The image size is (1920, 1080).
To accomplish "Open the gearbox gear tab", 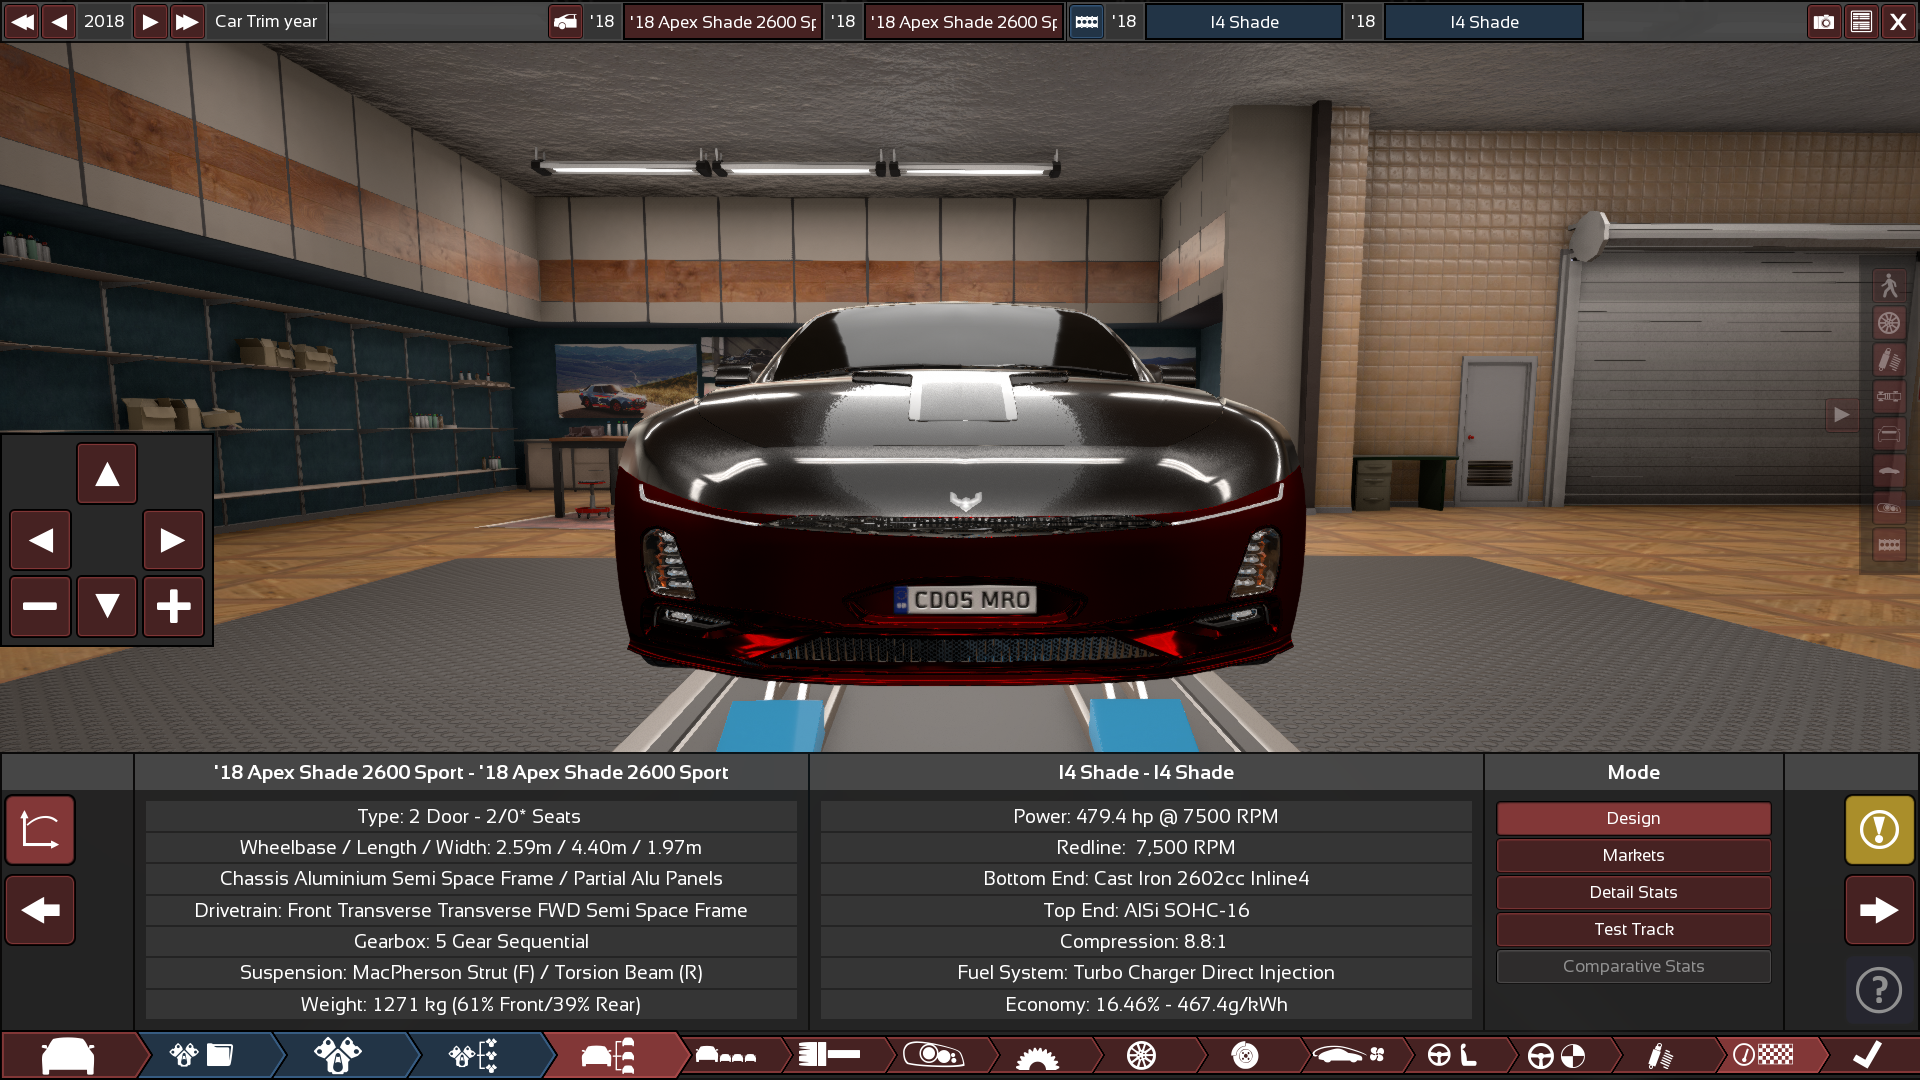I will [1037, 1055].
